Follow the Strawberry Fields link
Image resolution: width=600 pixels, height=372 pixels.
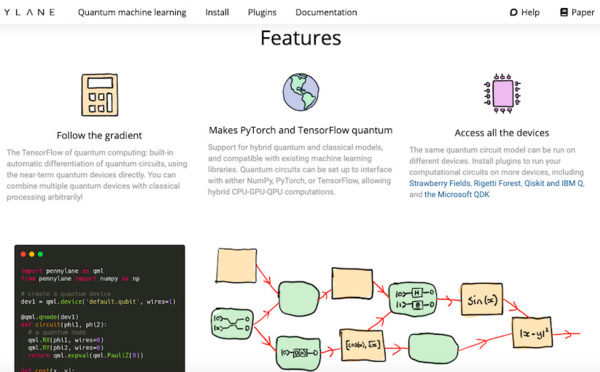click(440, 183)
